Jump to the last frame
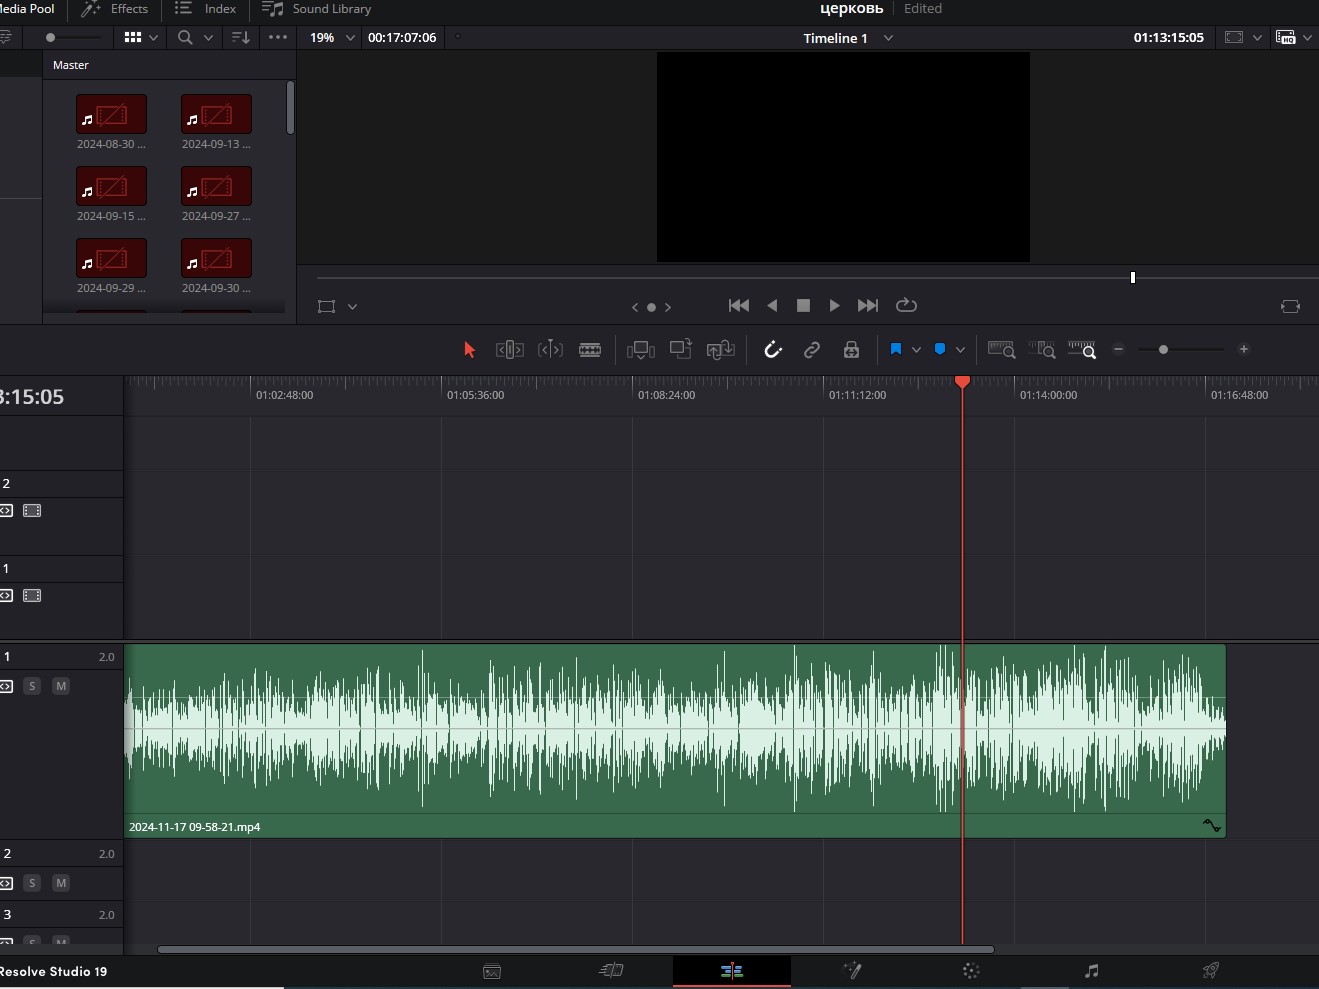 pyautogui.click(x=868, y=305)
